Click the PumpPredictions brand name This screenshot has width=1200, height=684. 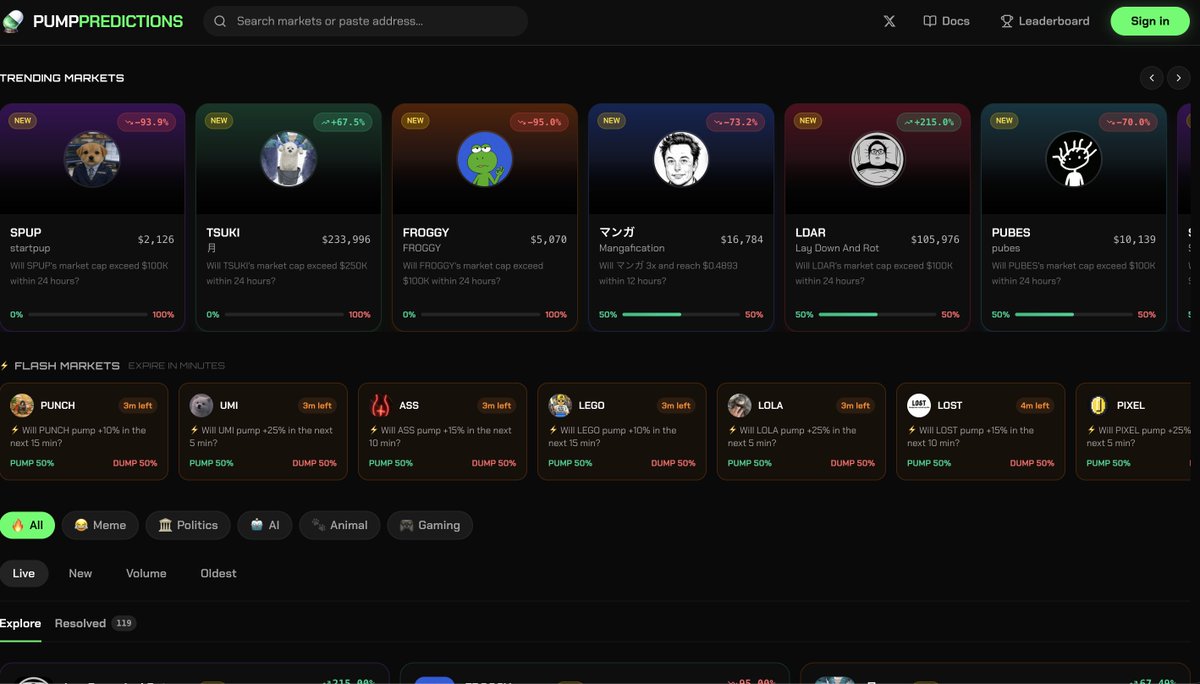tap(108, 21)
